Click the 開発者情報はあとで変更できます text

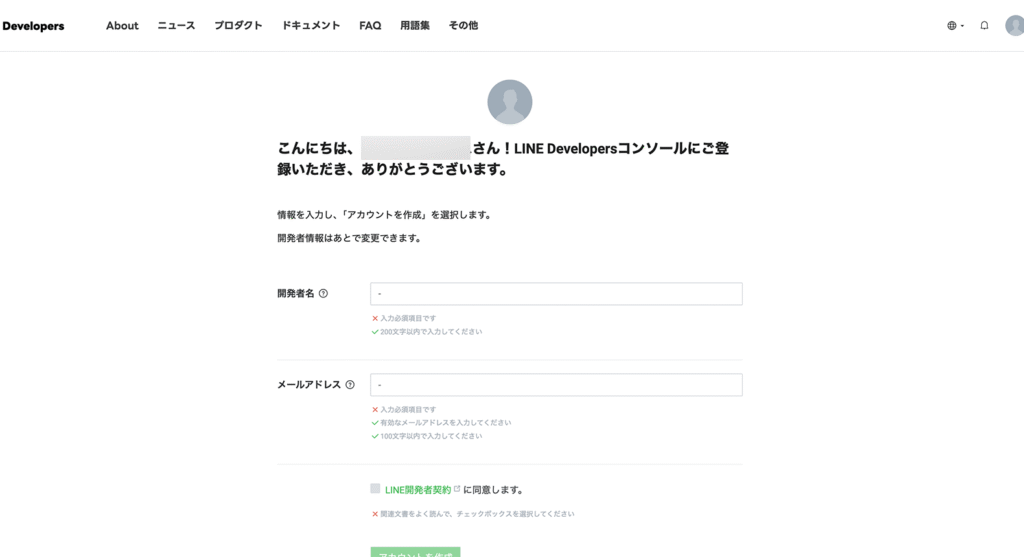[x=349, y=238]
